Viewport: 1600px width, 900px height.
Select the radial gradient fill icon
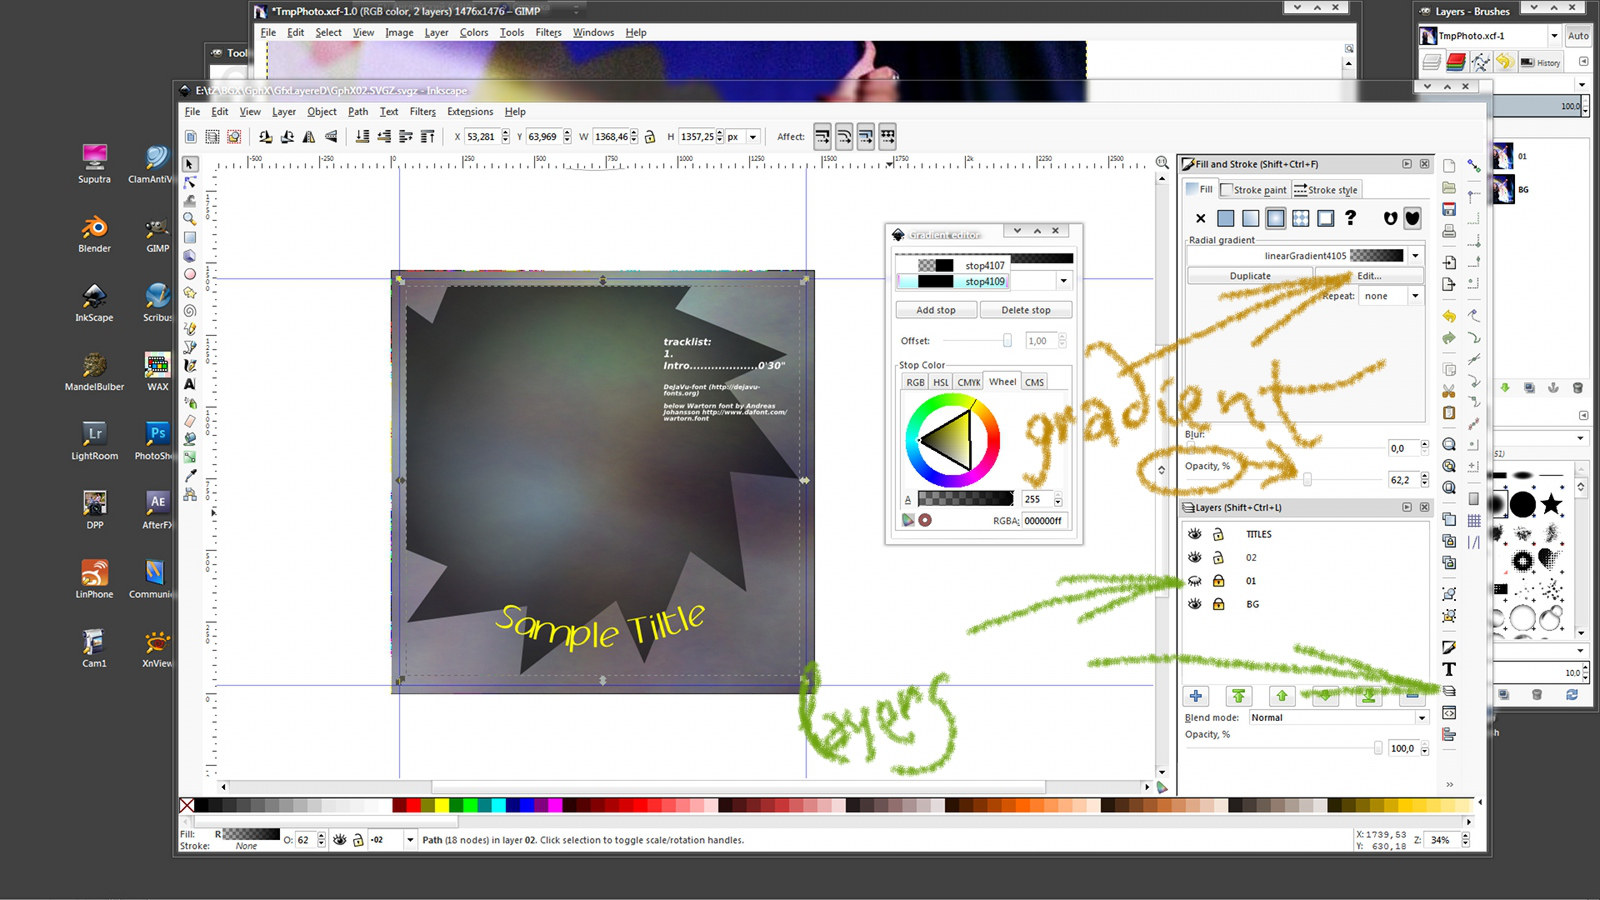tap(1276, 219)
